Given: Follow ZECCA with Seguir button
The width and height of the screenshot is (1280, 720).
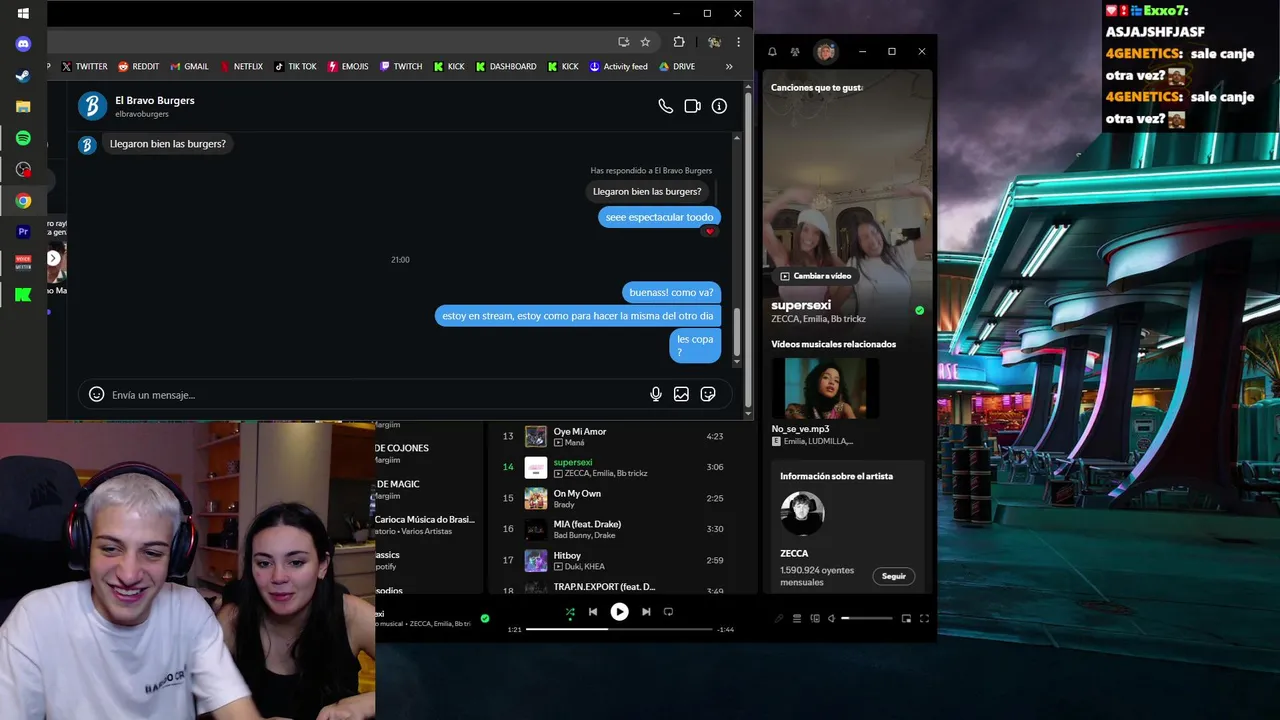Looking at the screenshot, I should [x=894, y=576].
